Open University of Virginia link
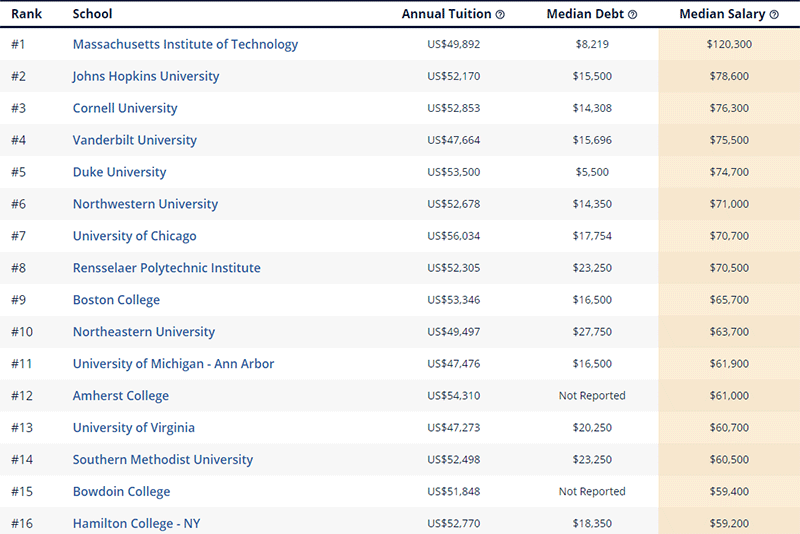 pyautogui.click(x=134, y=428)
